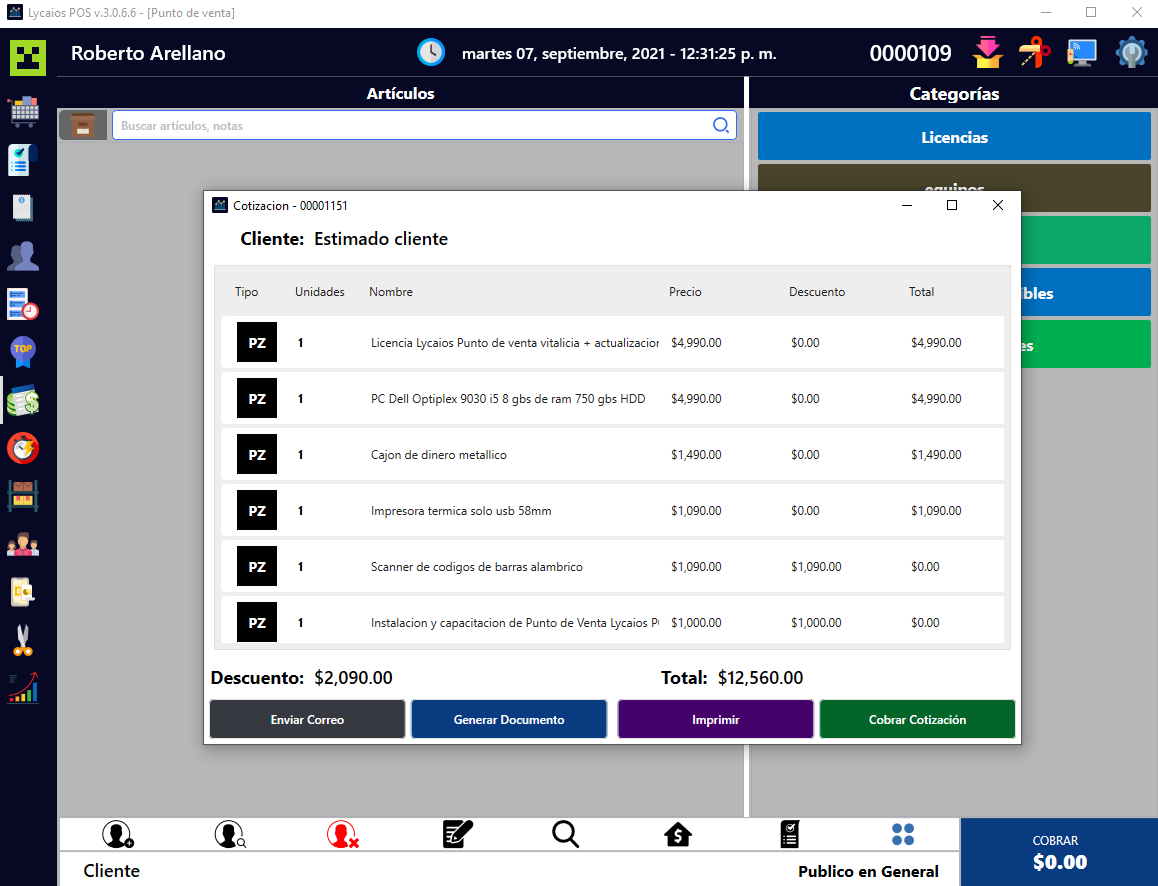Select the Cajon de dinero metallico row
The image size is (1158, 886).
point(612,455)
